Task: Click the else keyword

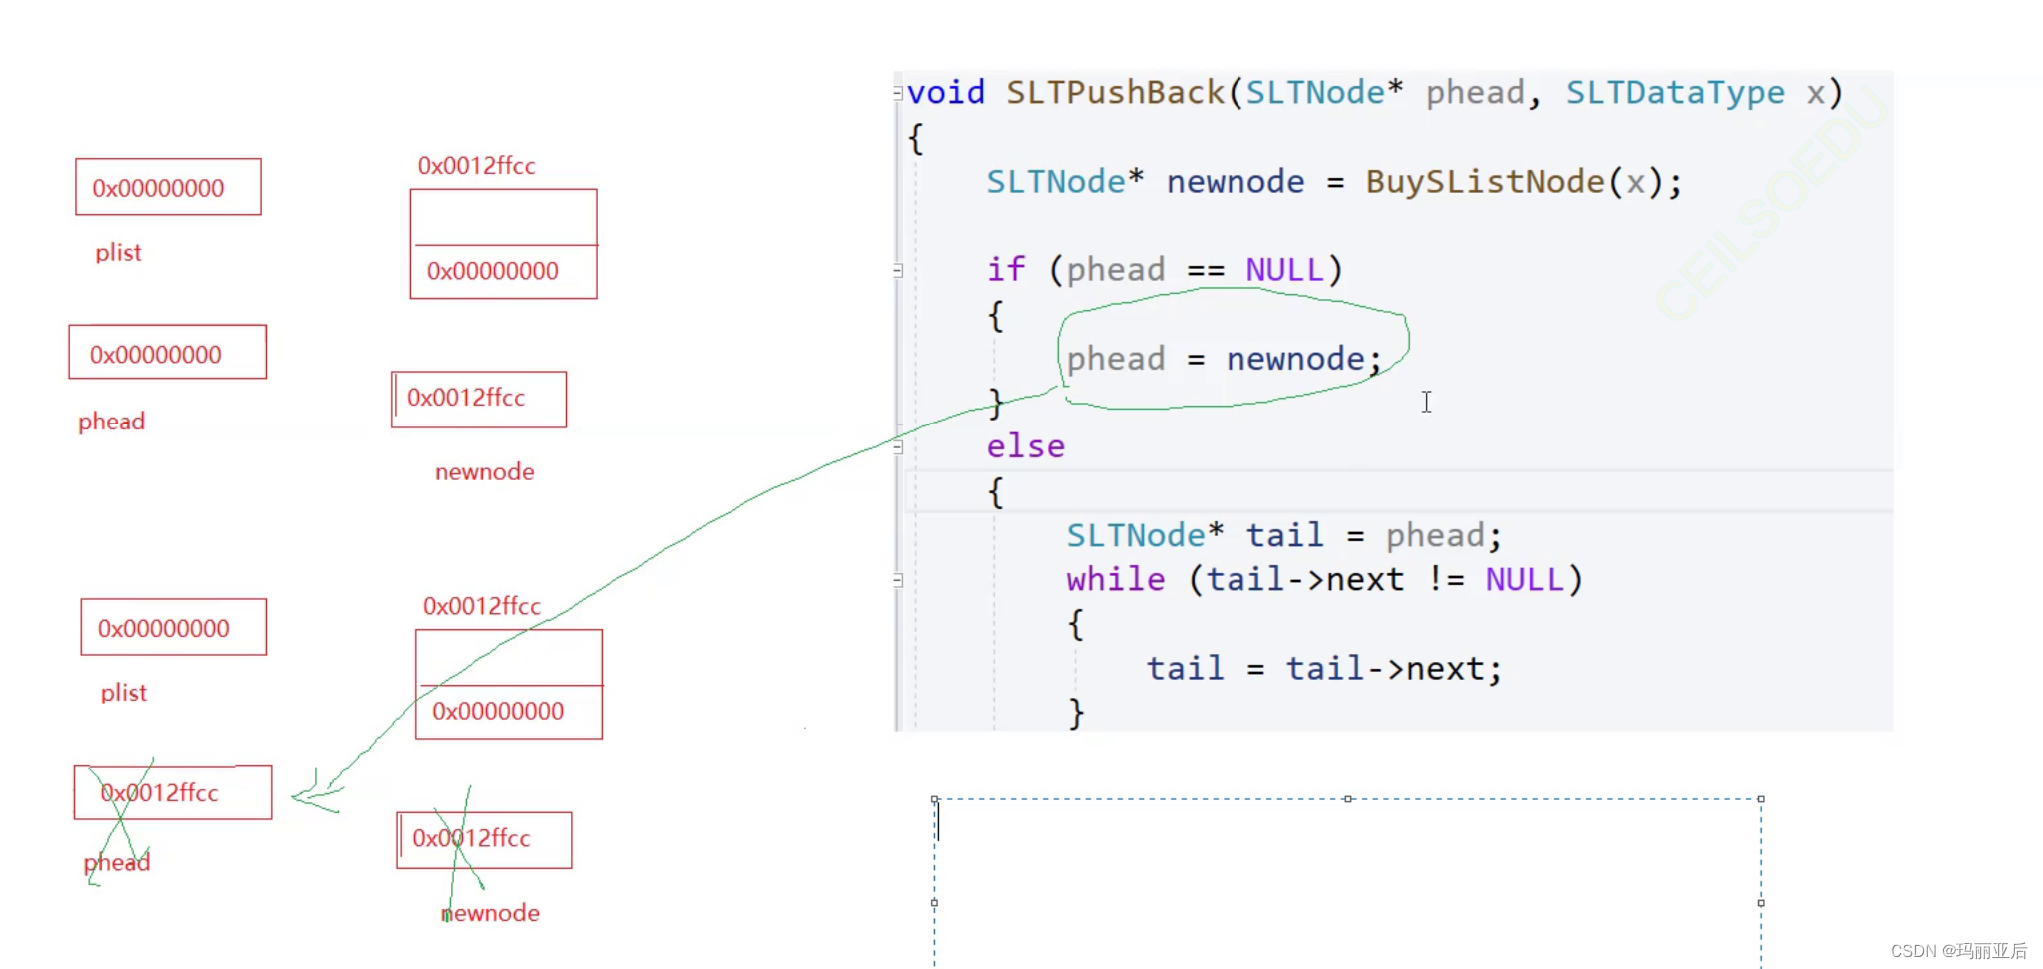Action: [x=1026, y=446]
